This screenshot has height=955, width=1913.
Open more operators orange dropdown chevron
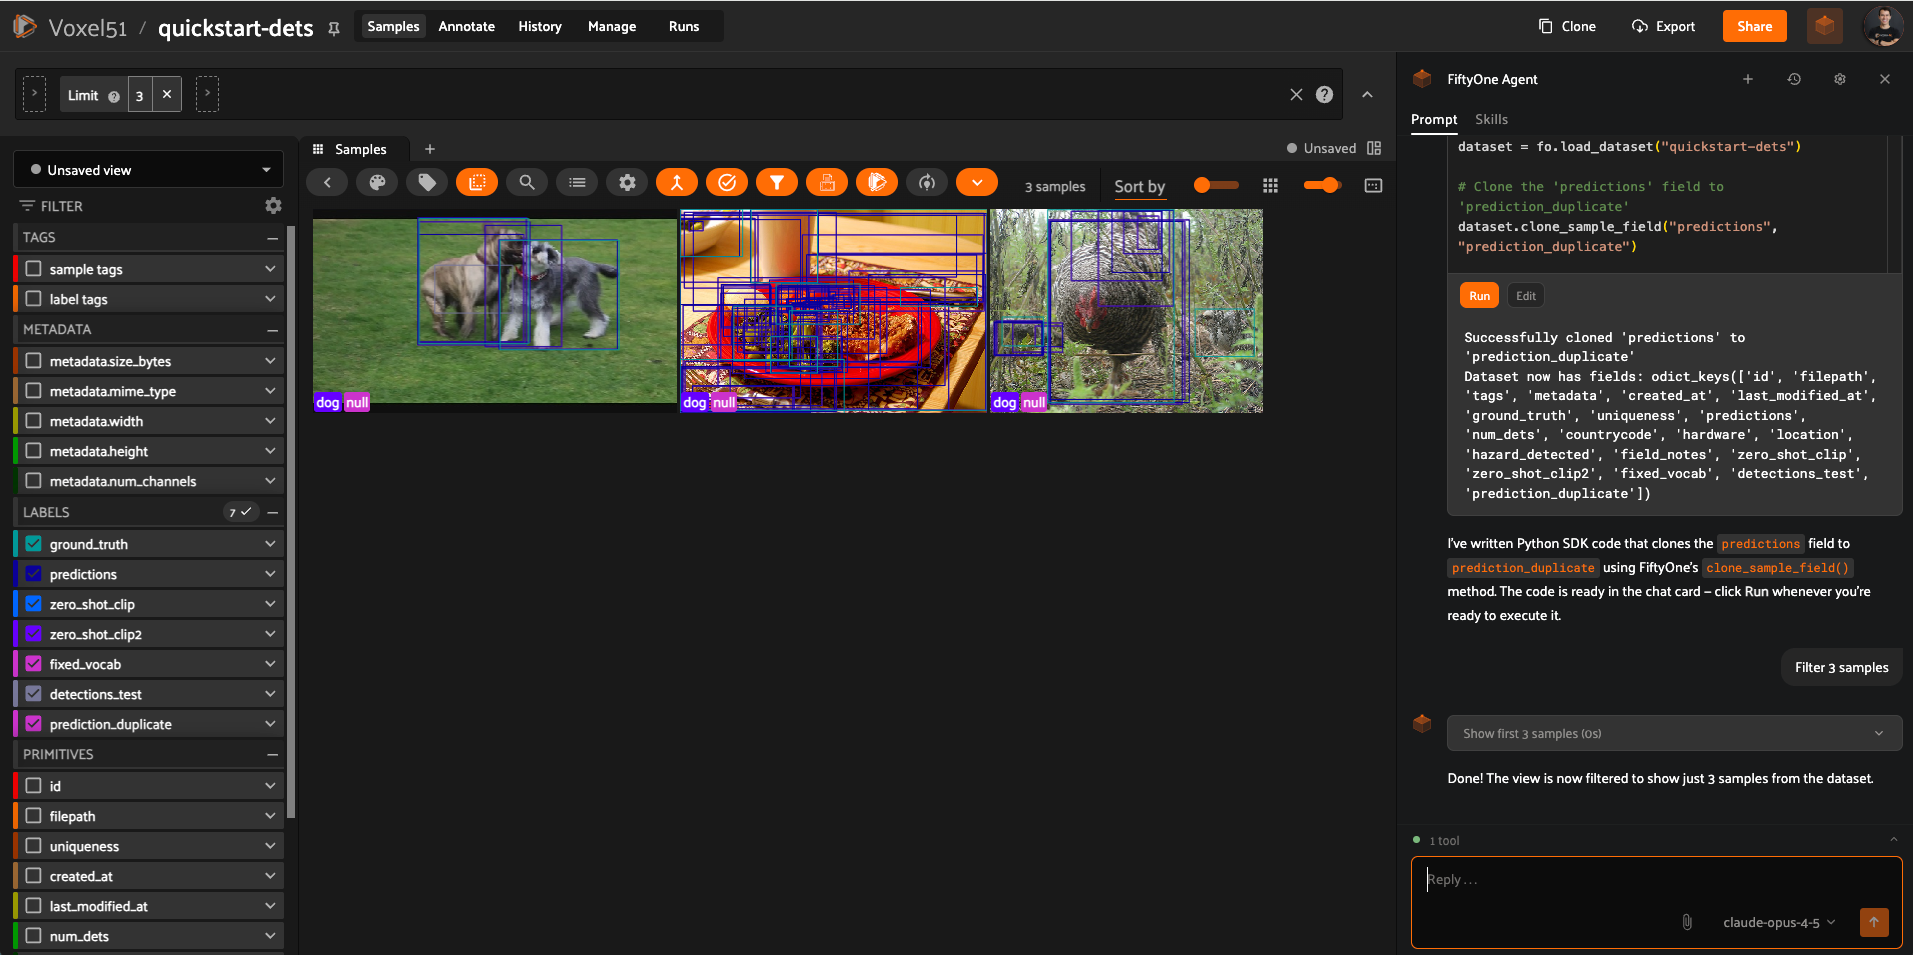click(977, 182)
